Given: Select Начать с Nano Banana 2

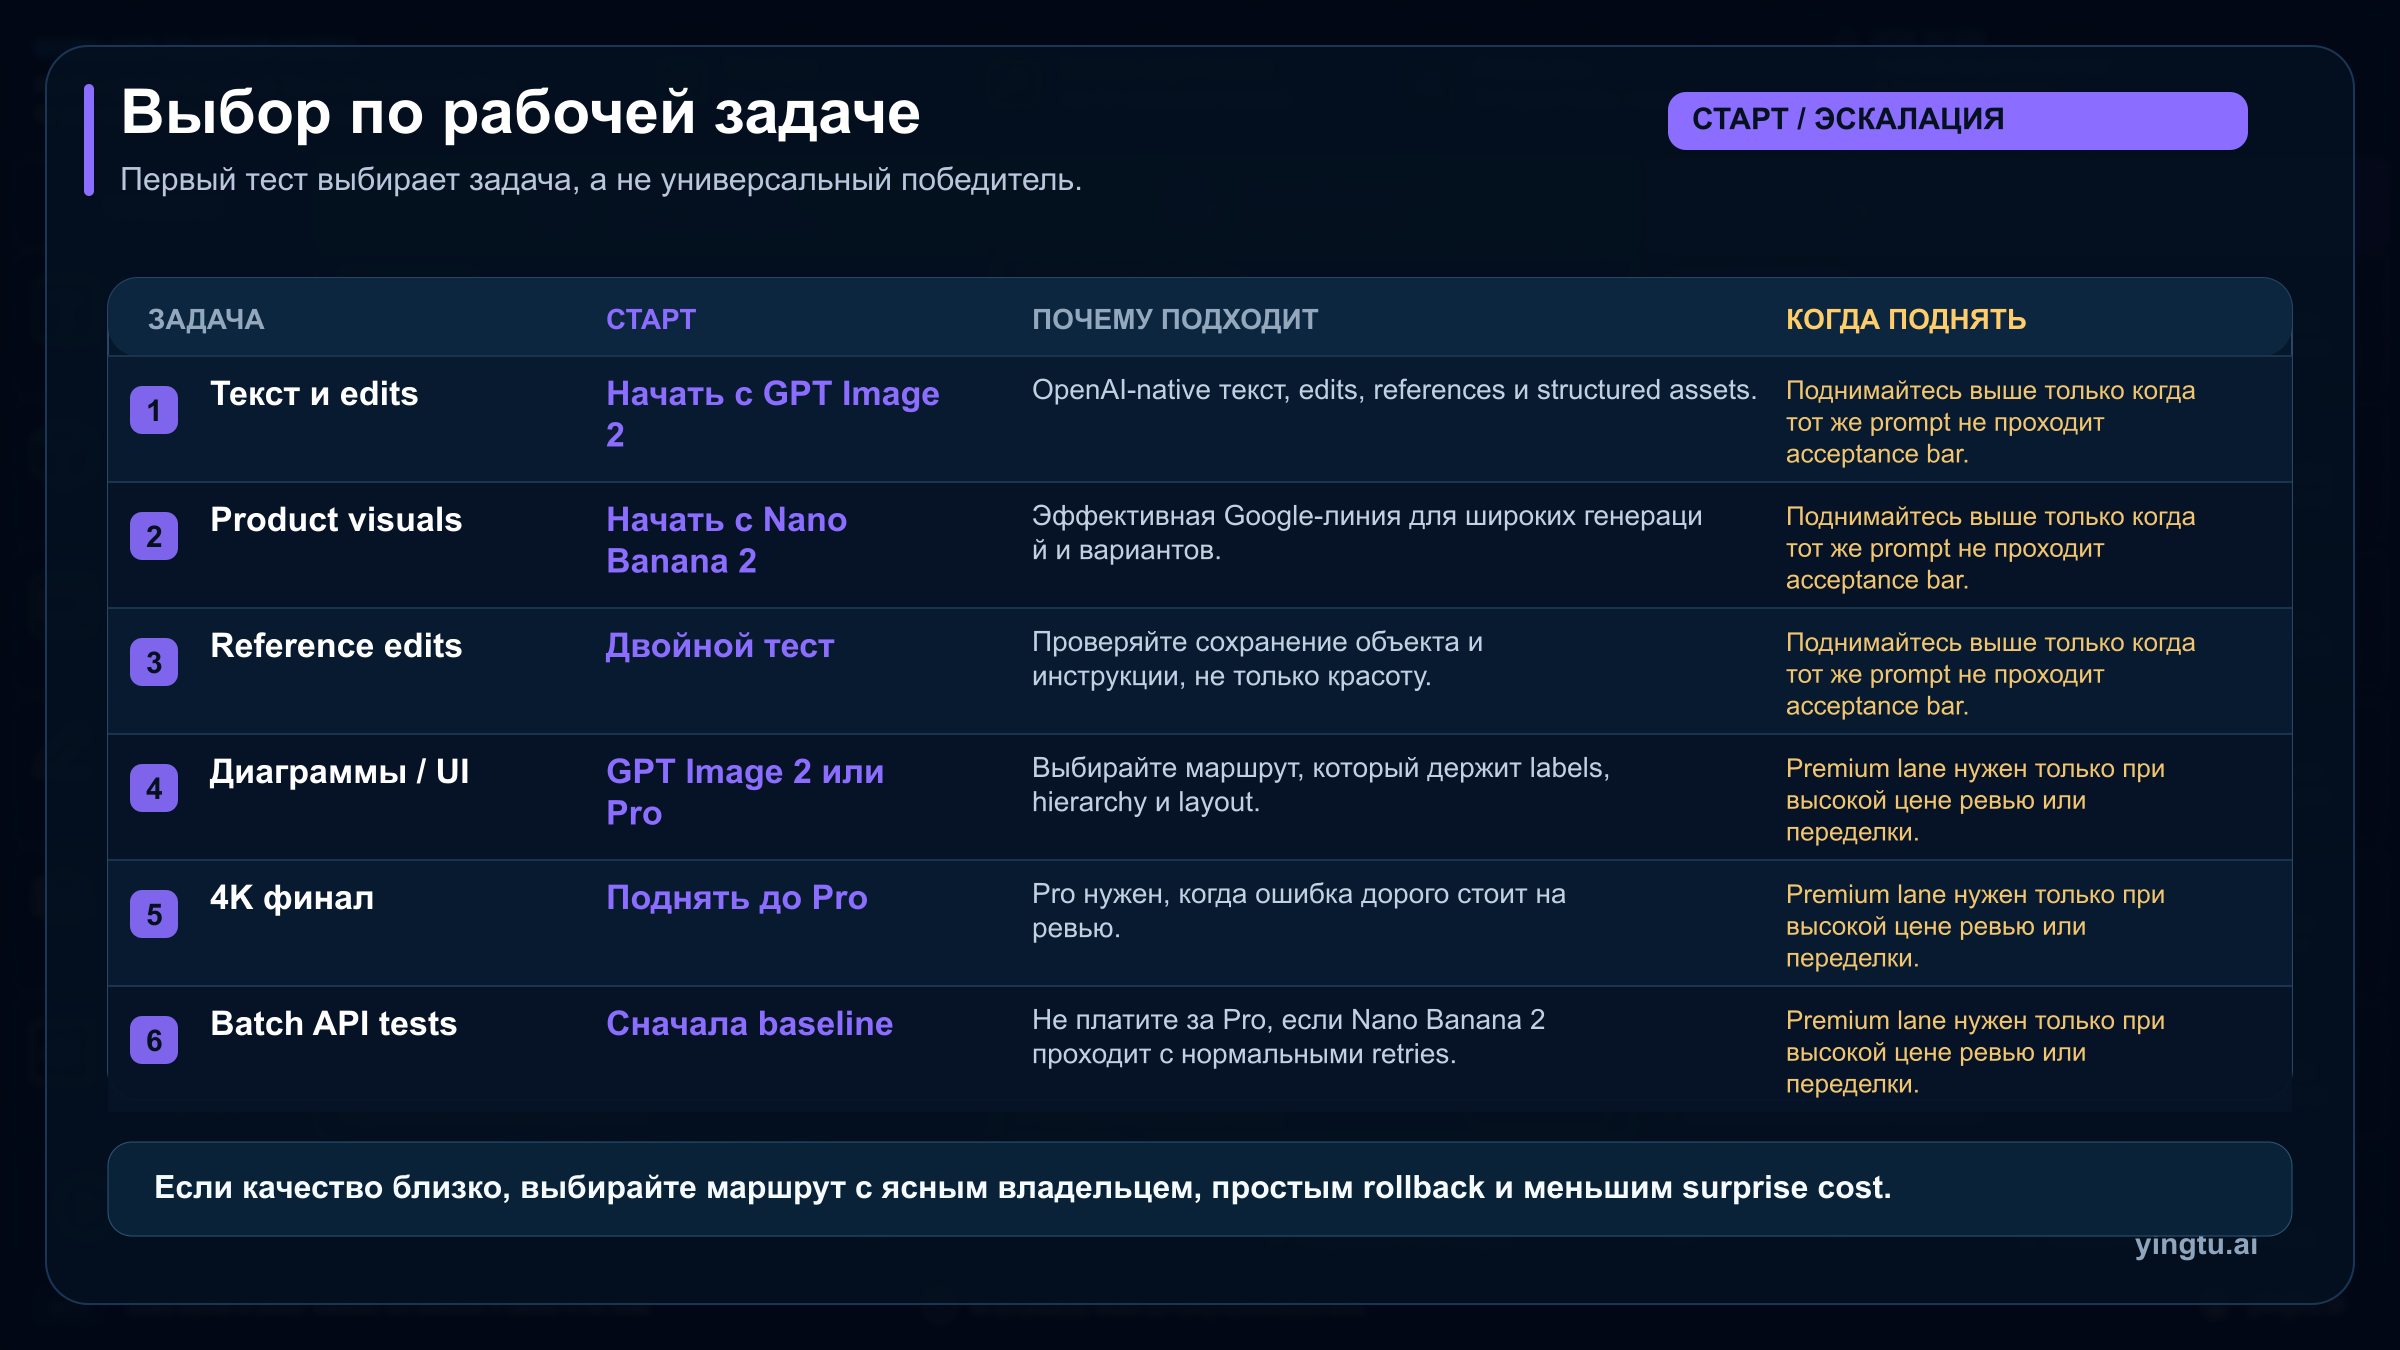Looking at the screenshot, I should pyautogui.click(x=726, y=540).
